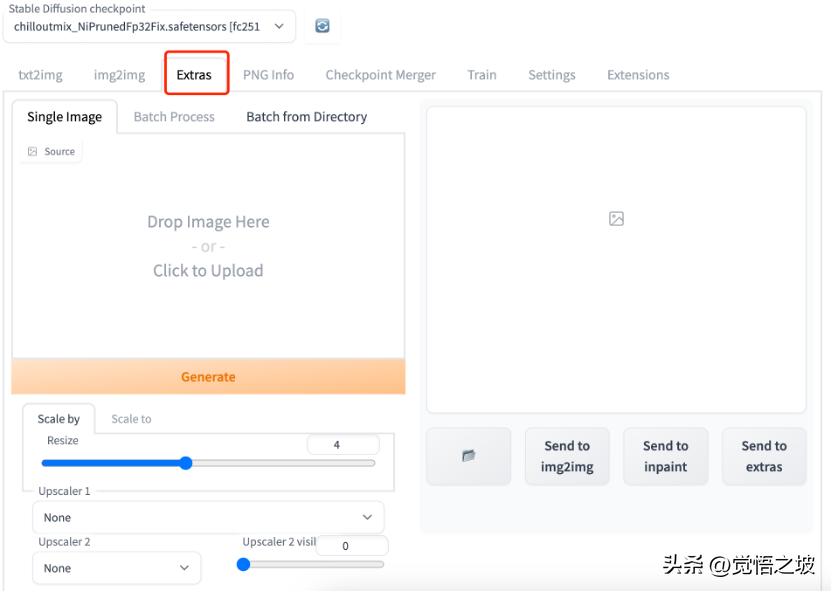
Task: Open the img2img tab
Action: (x=119, y=75)
